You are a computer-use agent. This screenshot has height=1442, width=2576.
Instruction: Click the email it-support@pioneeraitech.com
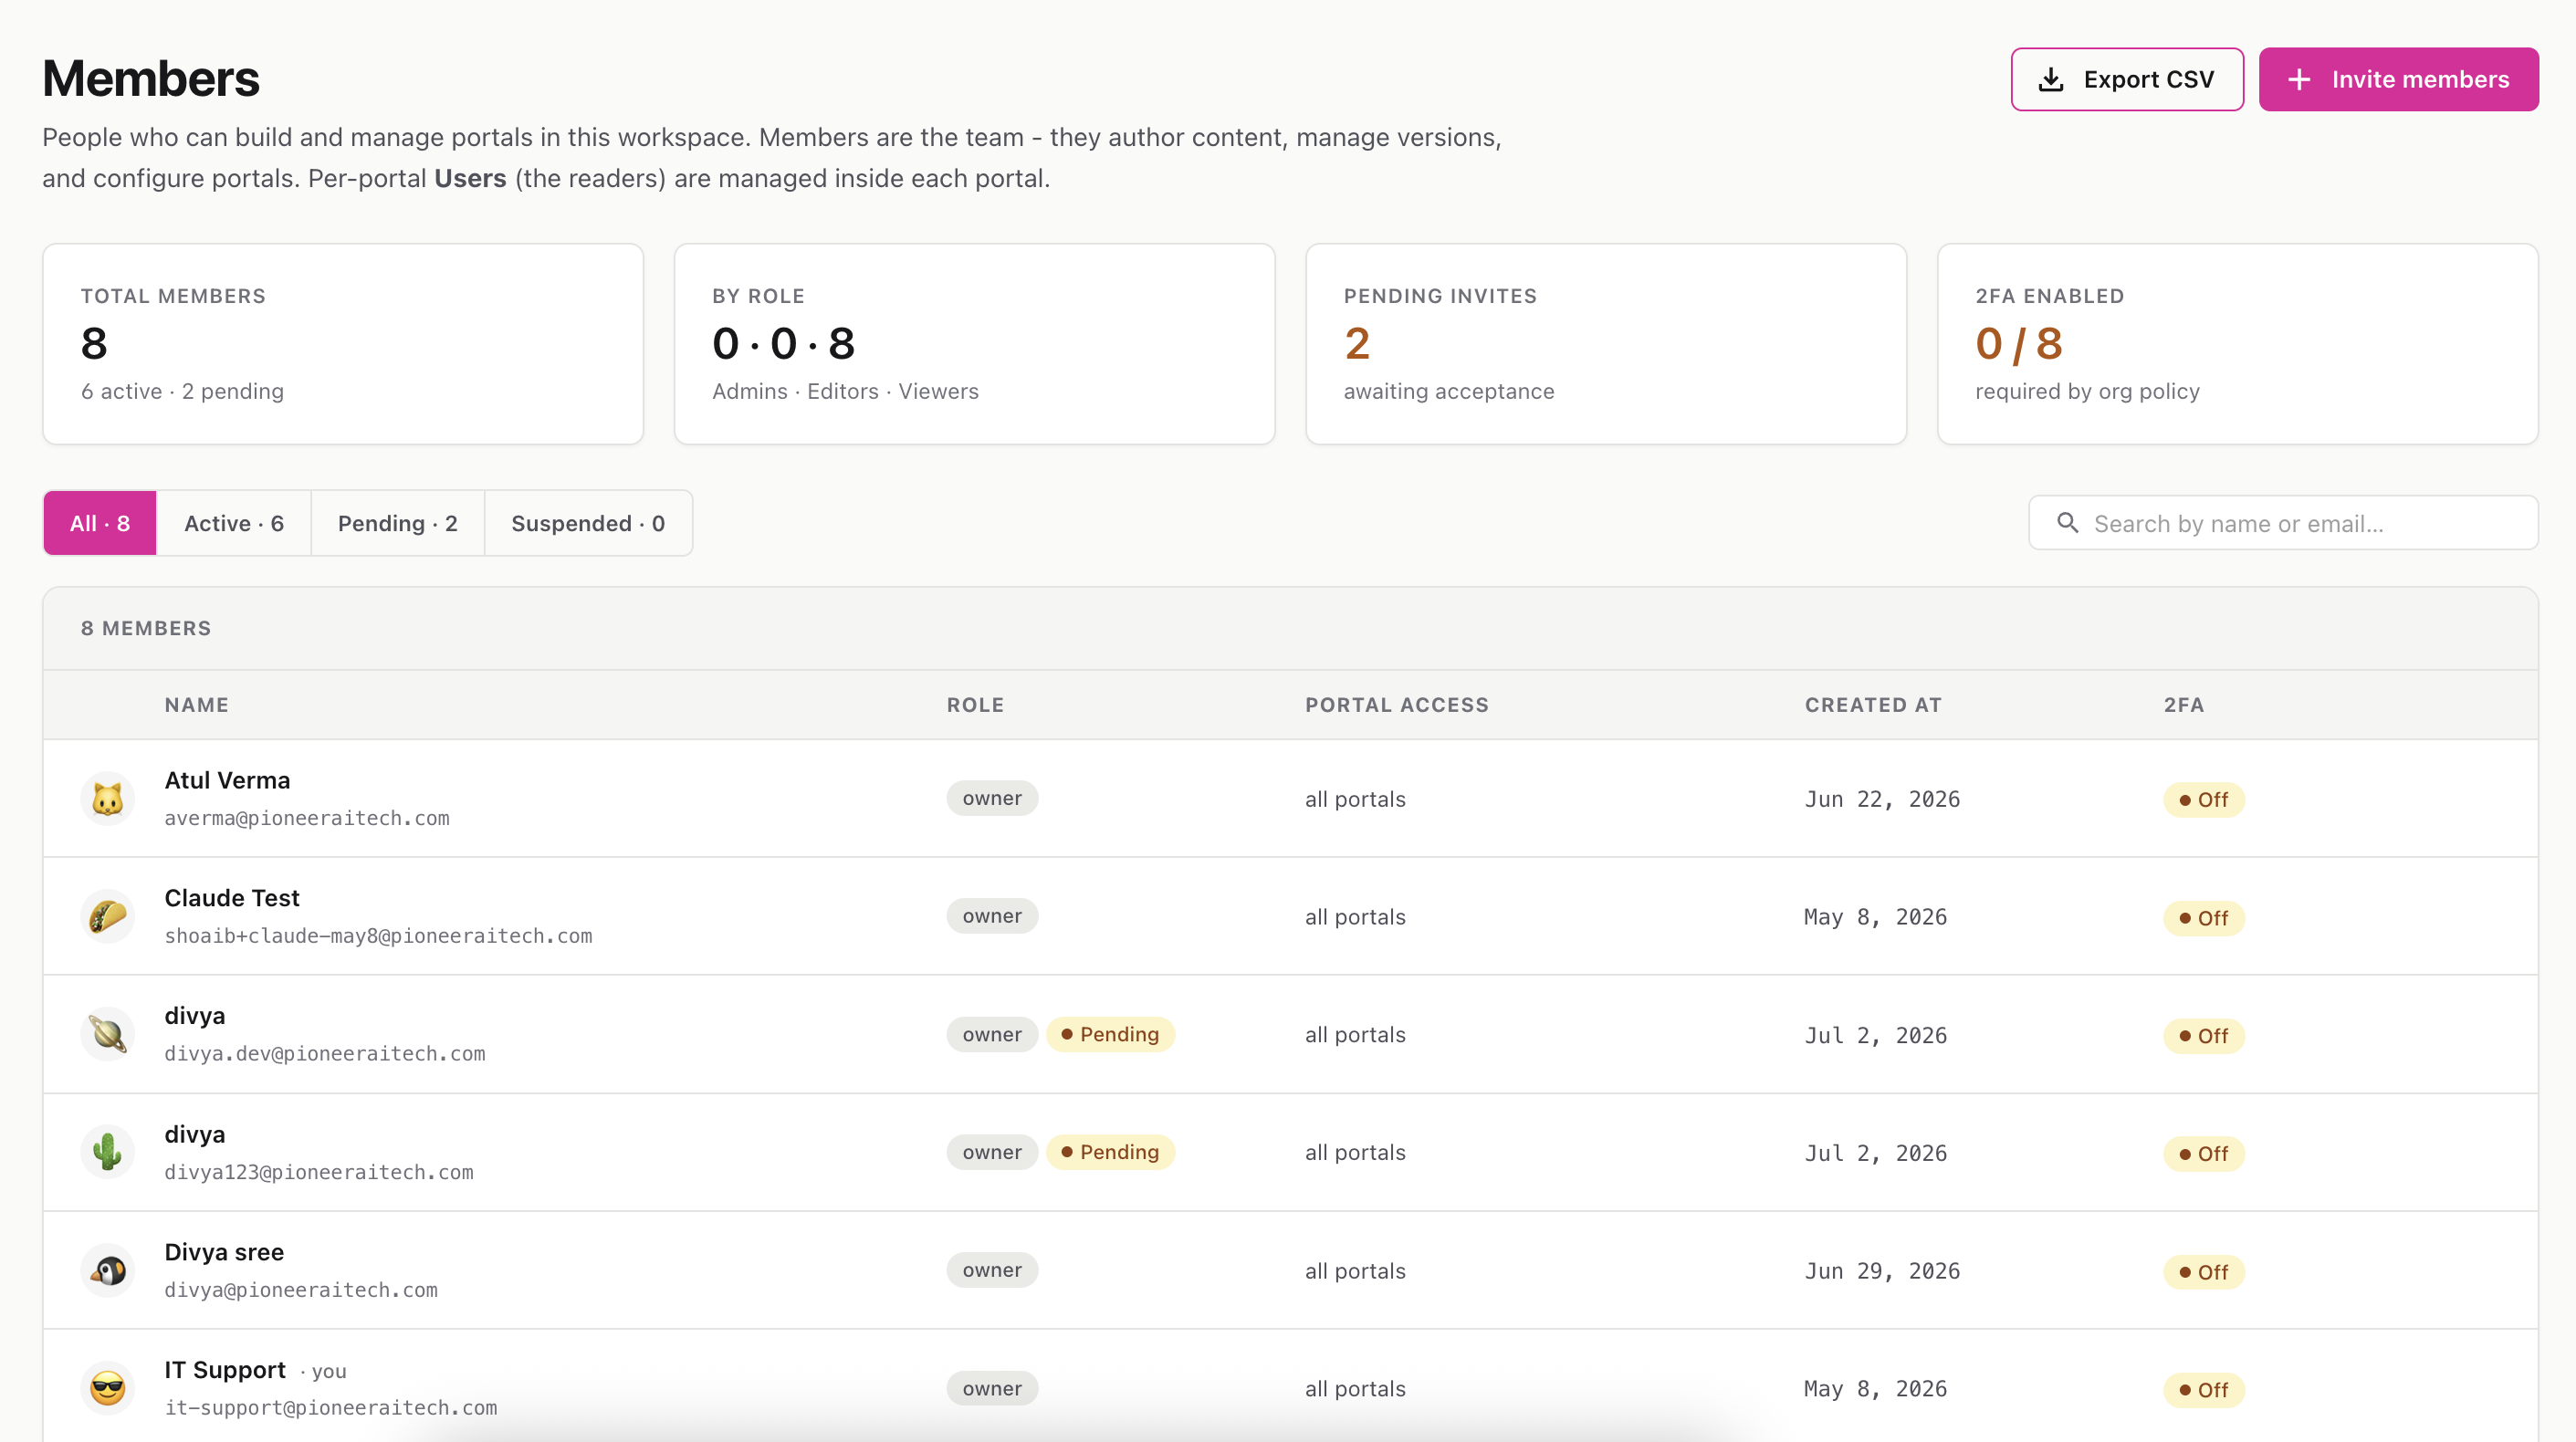(331, 1408)
